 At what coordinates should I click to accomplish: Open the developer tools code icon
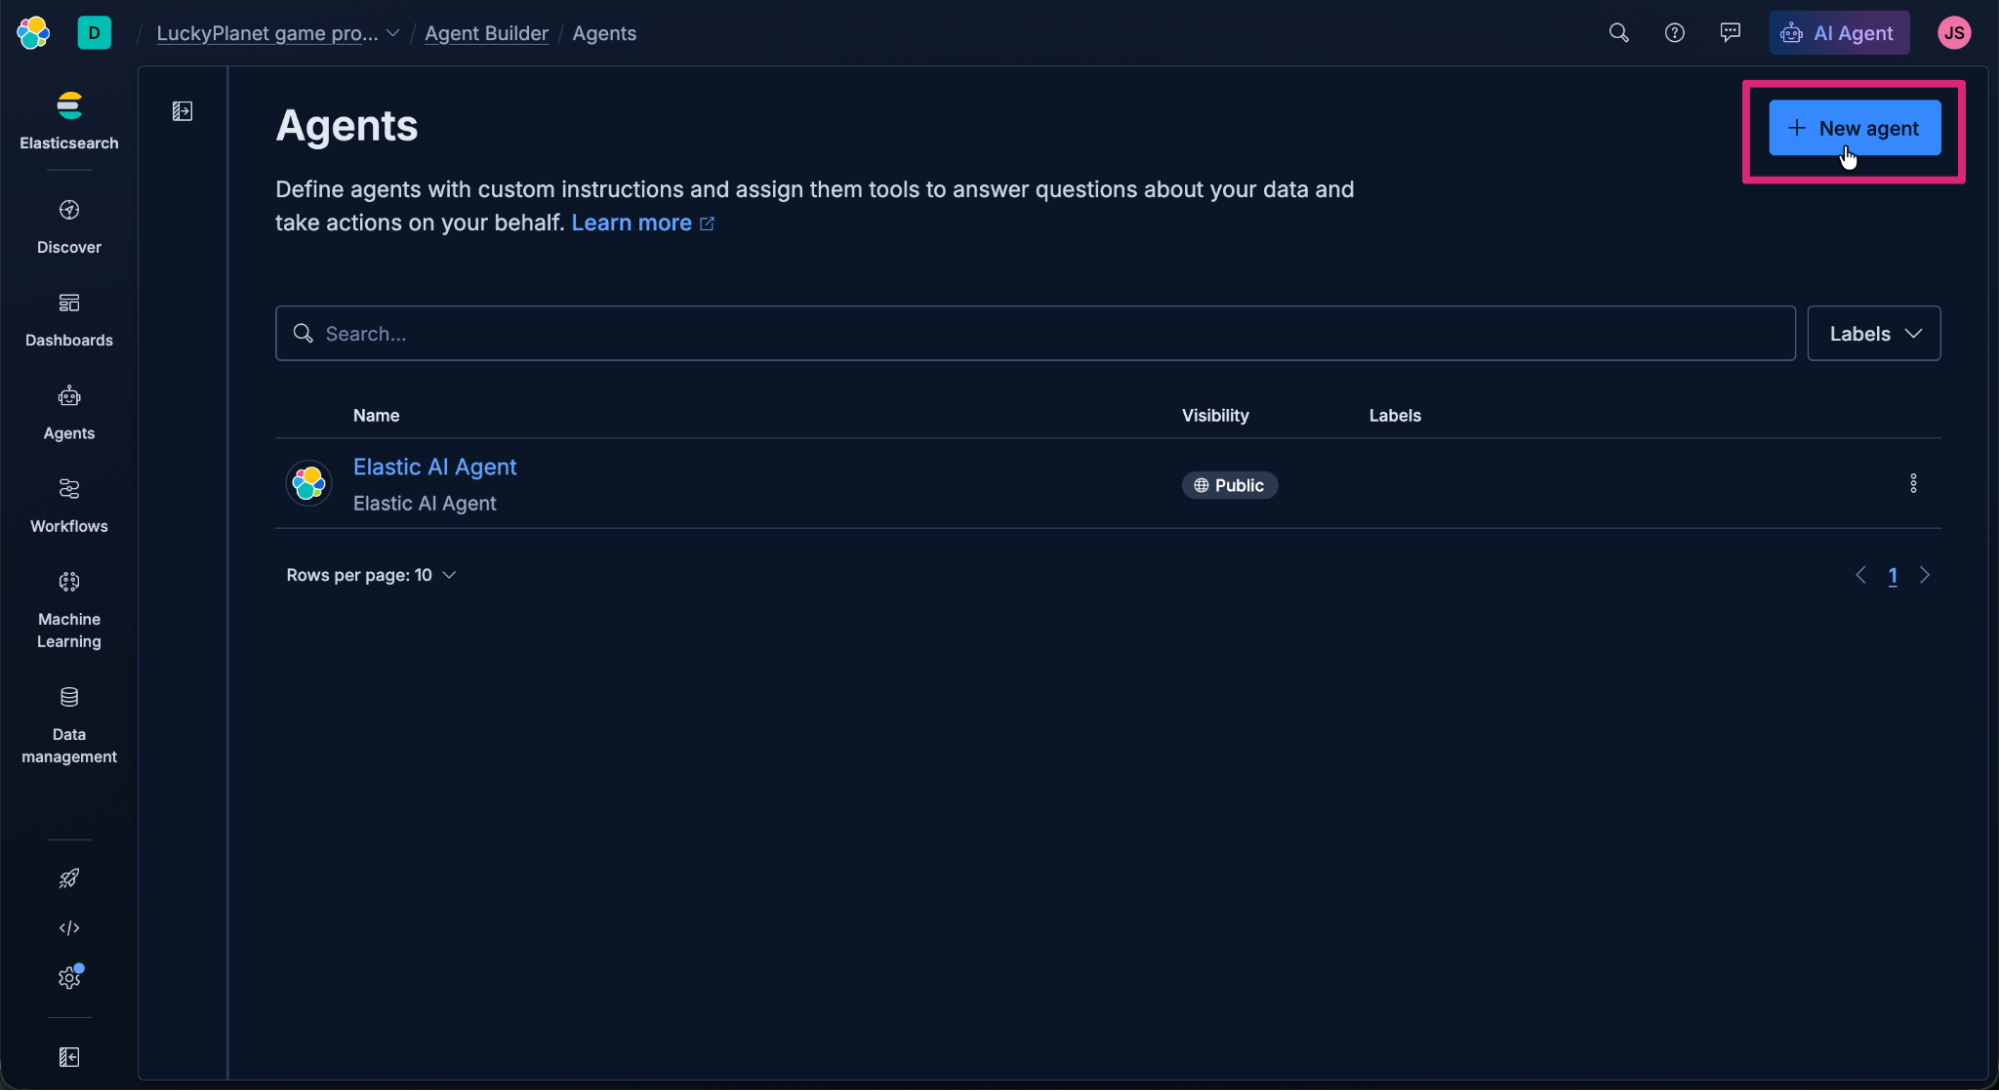69,928
